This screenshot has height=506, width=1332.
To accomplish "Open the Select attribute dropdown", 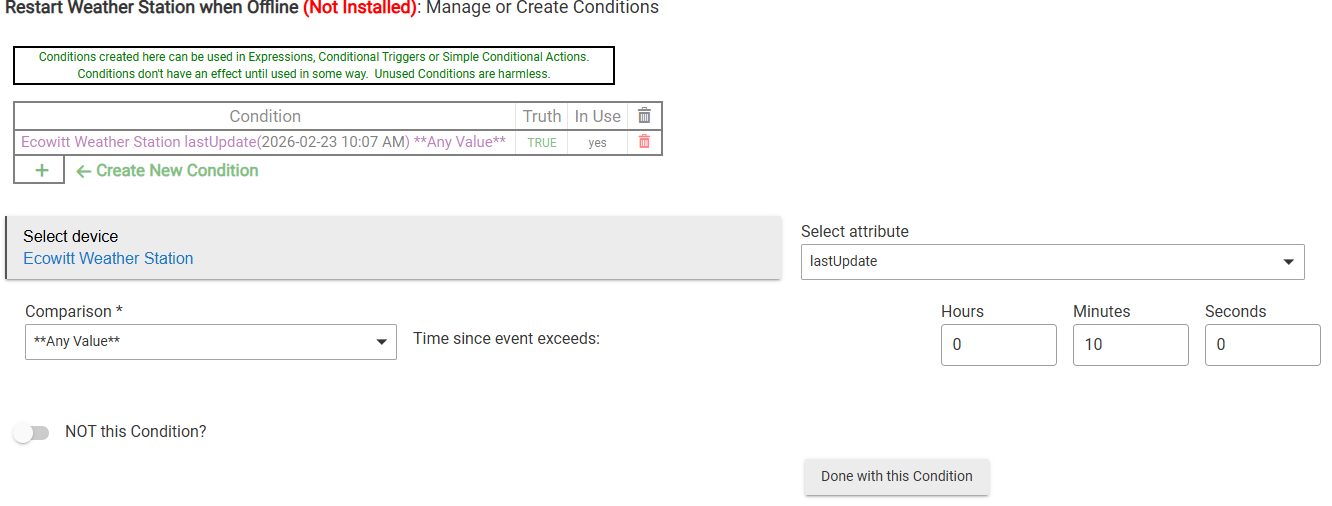I will (x=1052, y=262).
